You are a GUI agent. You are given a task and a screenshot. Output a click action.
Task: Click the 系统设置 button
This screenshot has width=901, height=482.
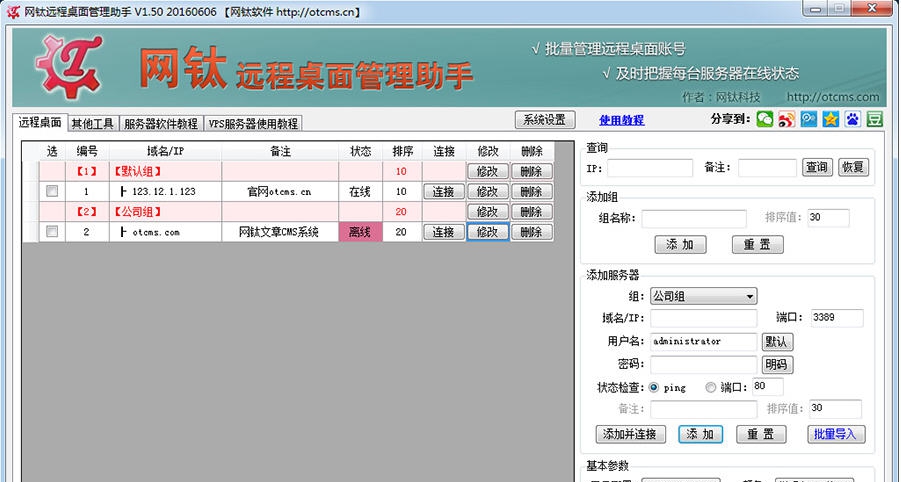point(546,120)
